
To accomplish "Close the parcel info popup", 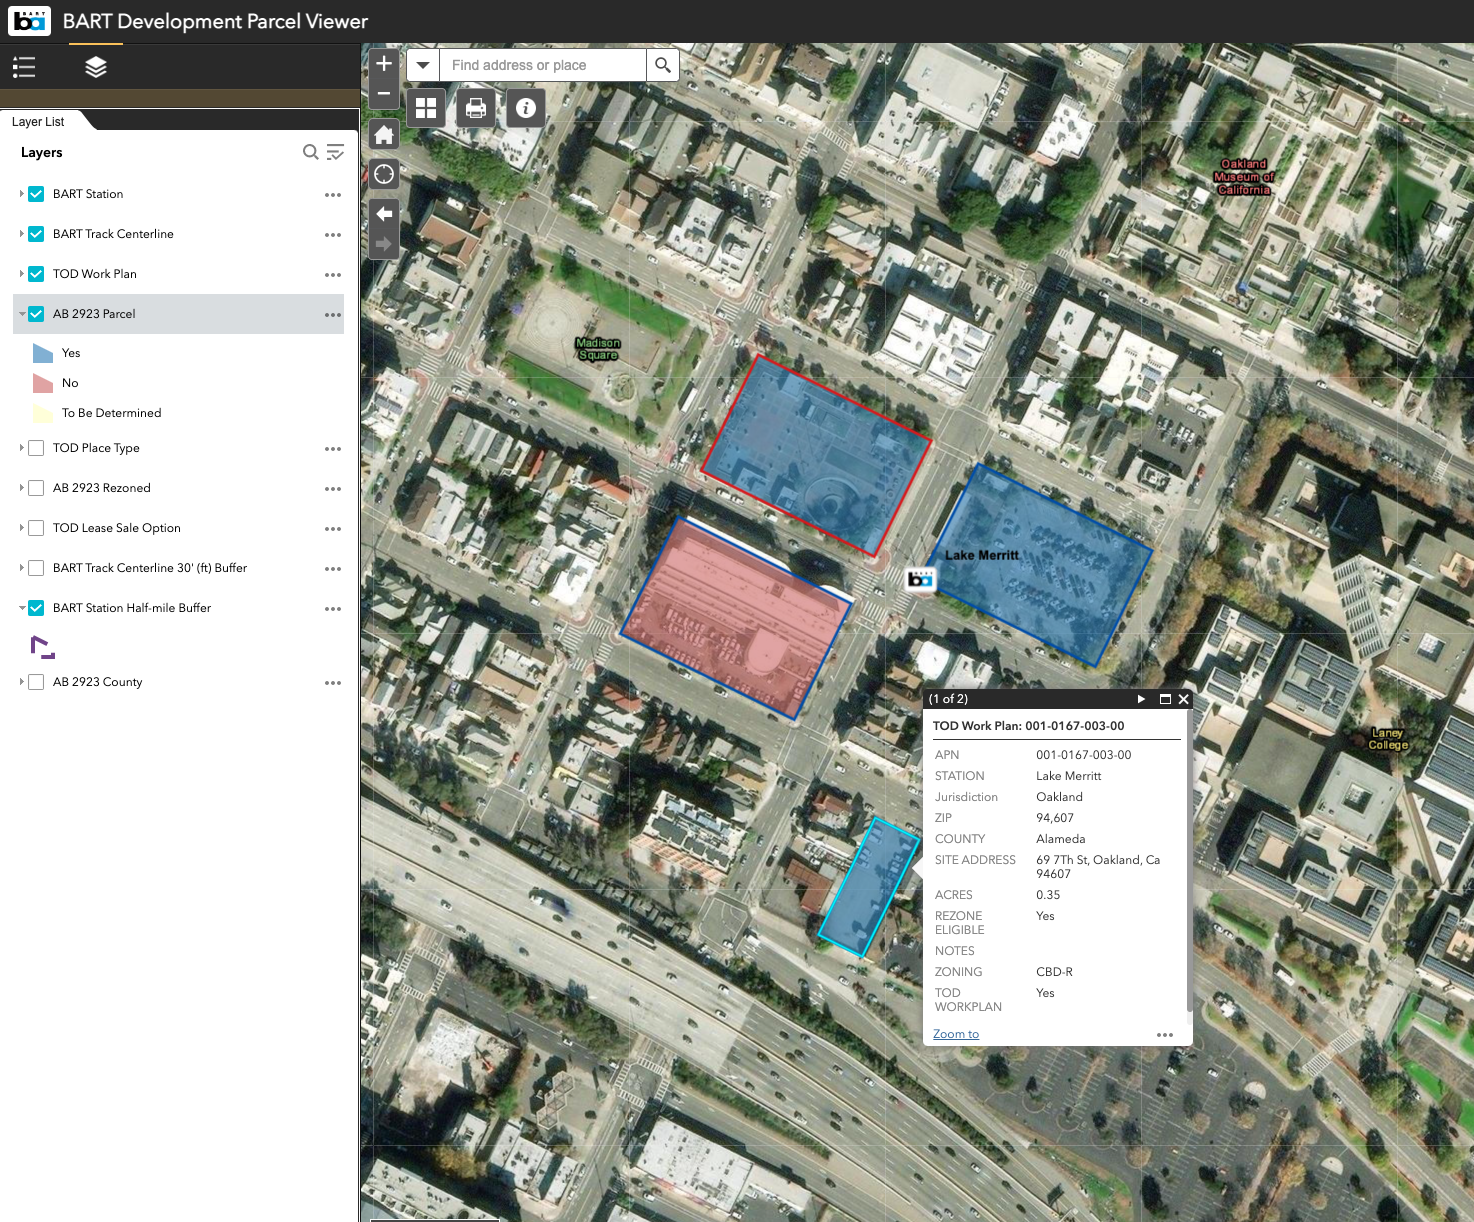I will point(1184,699).
